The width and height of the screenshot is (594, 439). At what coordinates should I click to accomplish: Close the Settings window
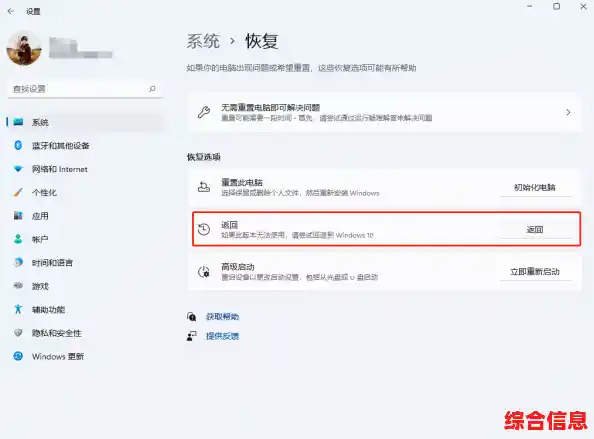(583, 6)
